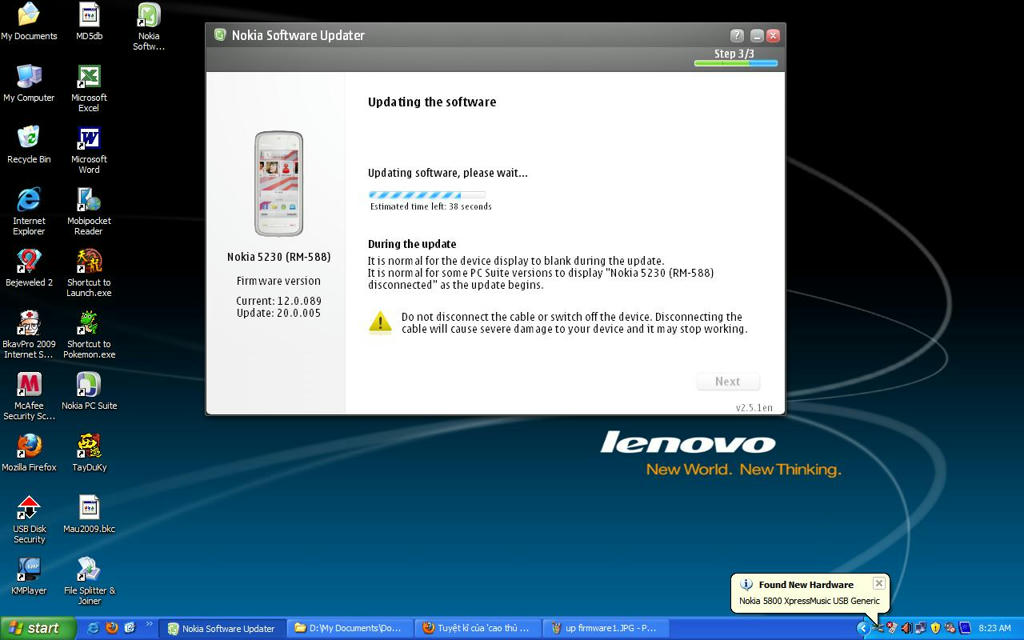Viewport: 1024px width, 640px height.
Task: Select the Shortcut to Pokemon.exe icon
Action: pos(89,335)
